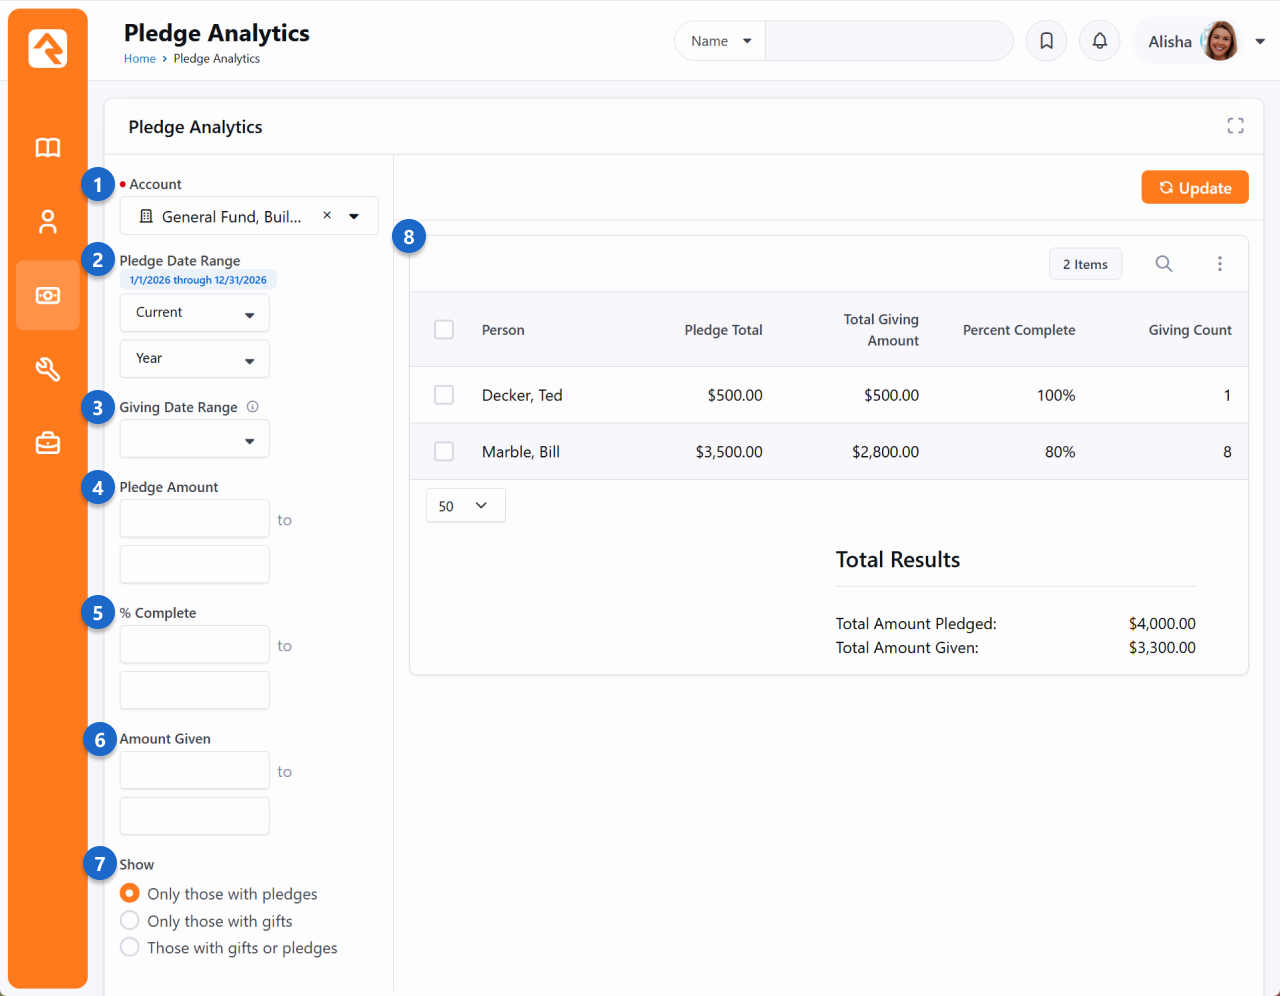Open the book icon sidebar menu
This screenshot has width=1280, height=996.
click(x=47, y=148)
